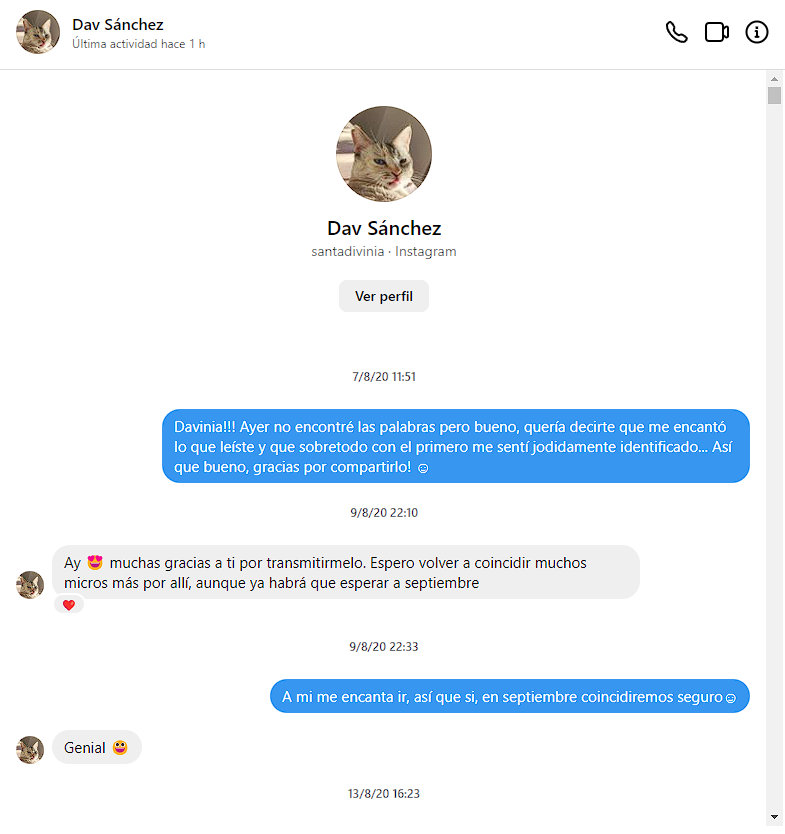Click the gray message starting with Ay
This screenshot has height=834, width=785.
(x=346, y=572)
